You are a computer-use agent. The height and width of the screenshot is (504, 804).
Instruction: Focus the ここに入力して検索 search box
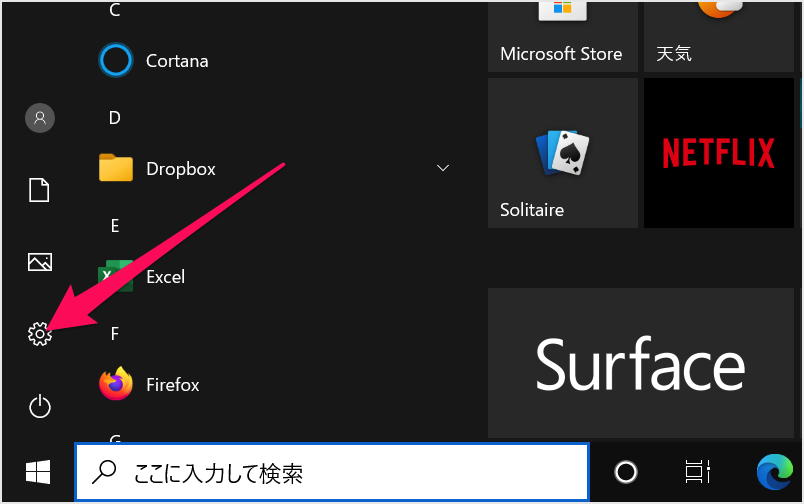coord(332,472)
